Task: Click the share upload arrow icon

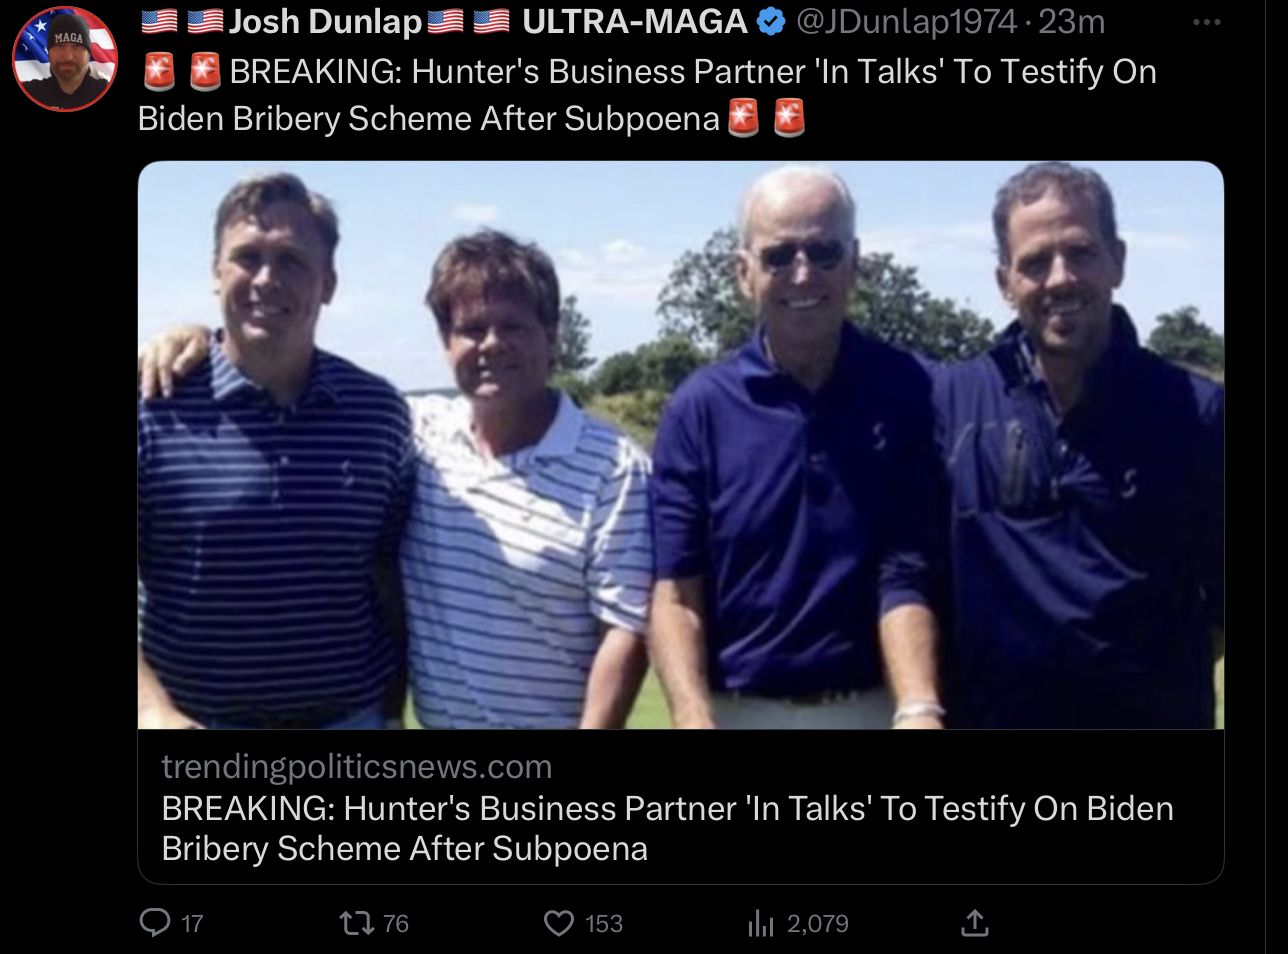Action: [x=975, y=922]
